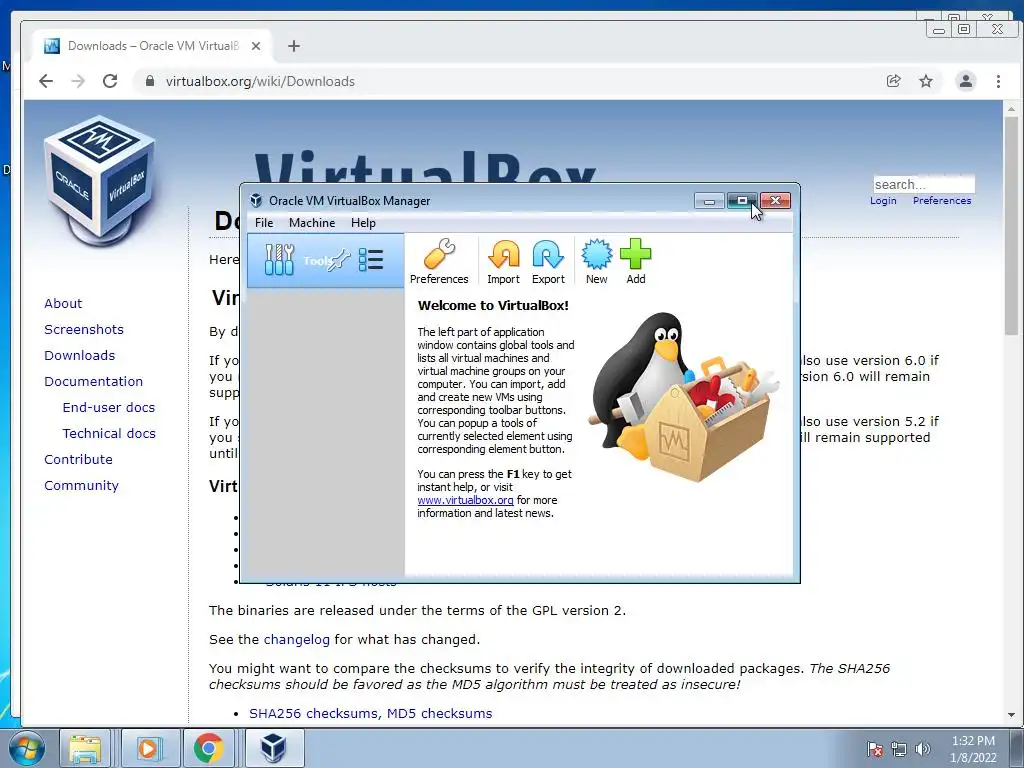Click the Chrome address bar URL
1024x768 pixels.
pyautogui.click(x=260, y=82)
